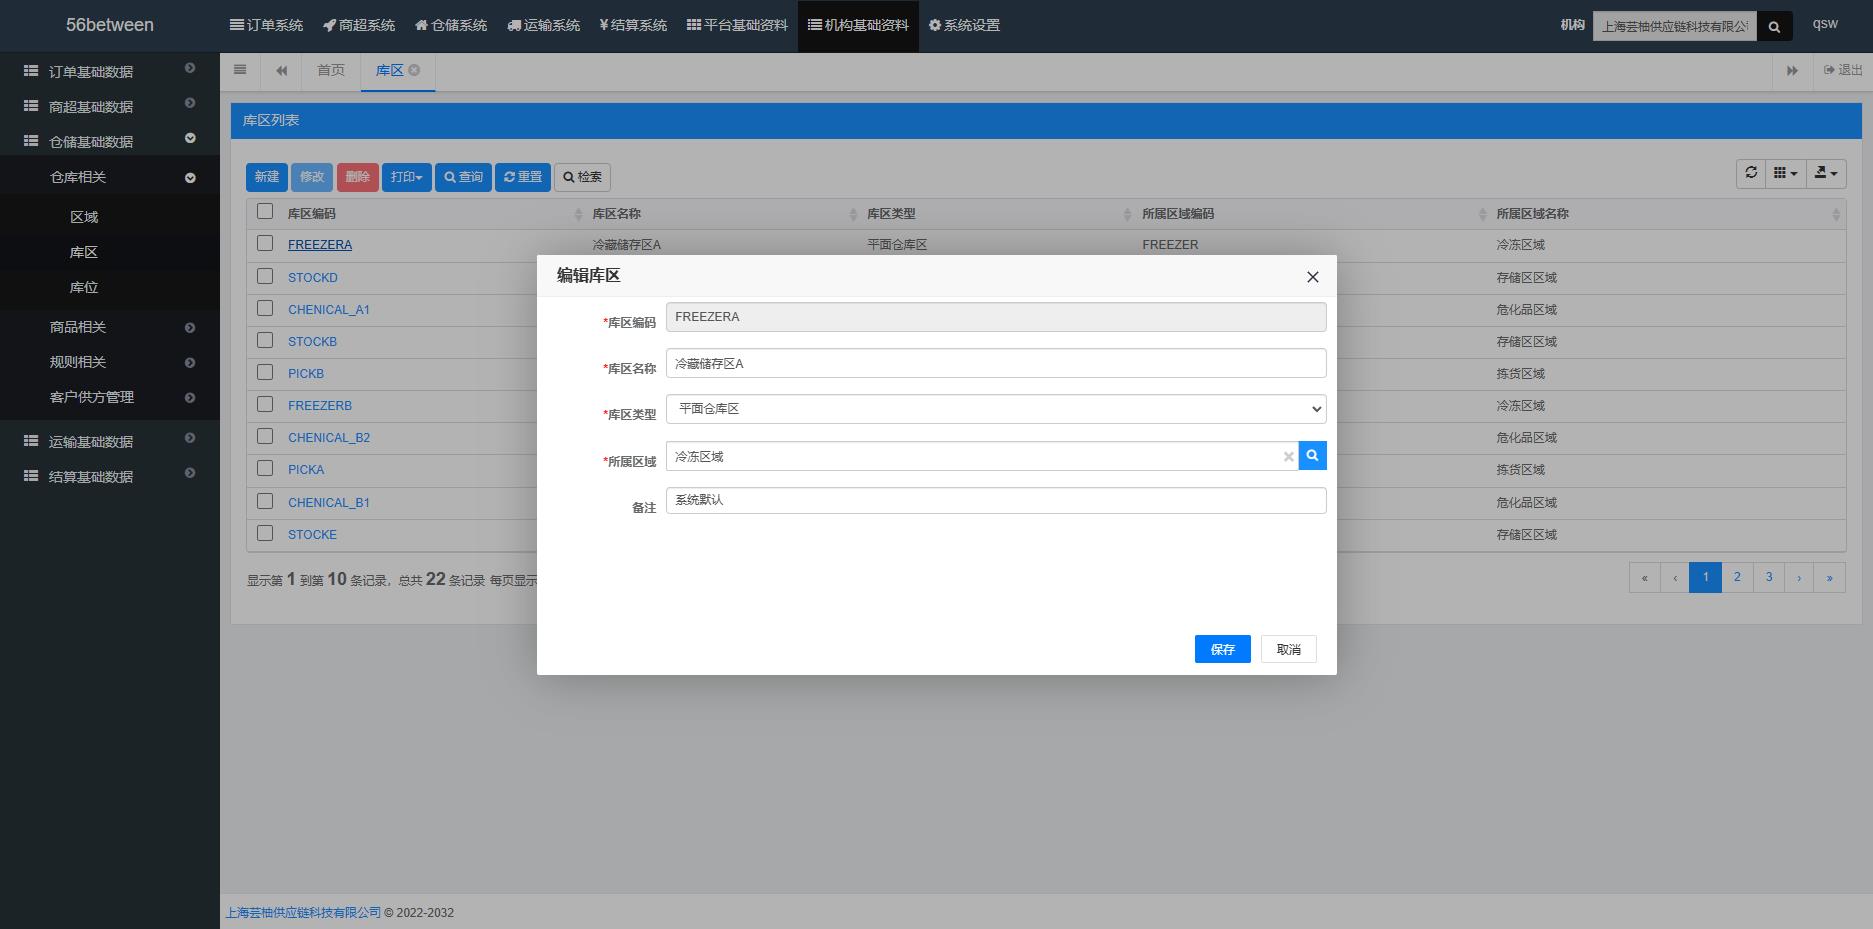Screen dimensions: 1873x929
Task: Open the 平台基础资料 top menu
Action: tap(737, 25)
